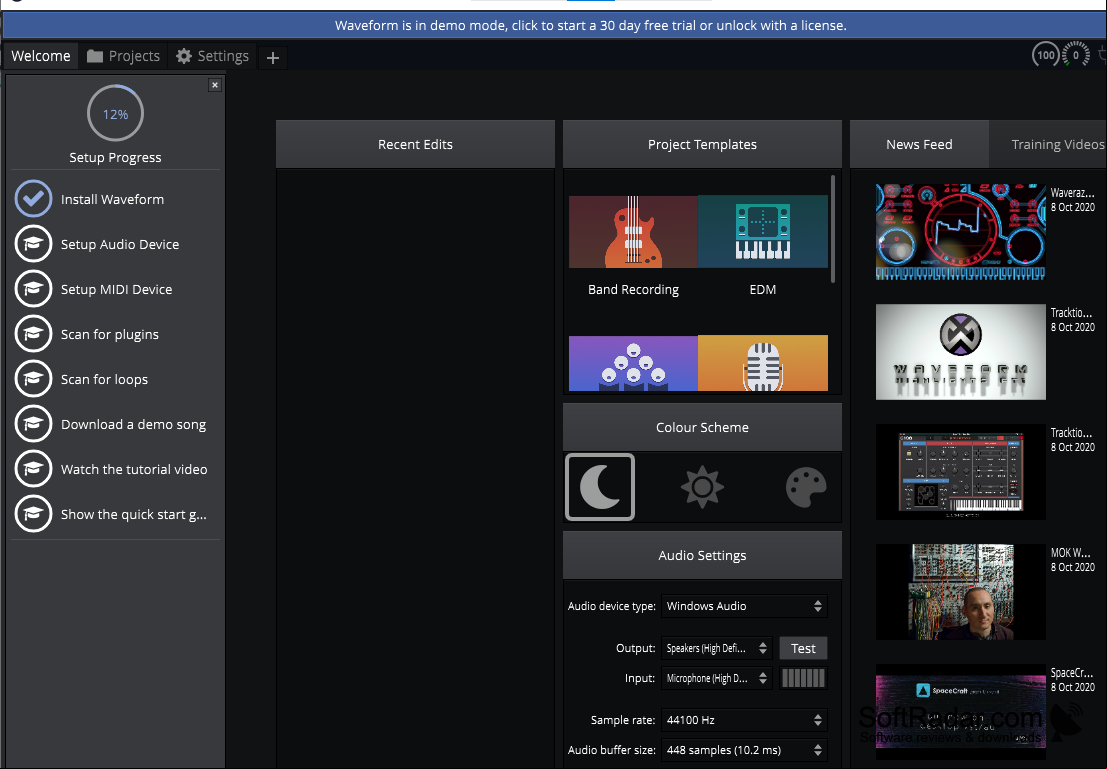Click the Scan for plugins step label

[109, 335]
